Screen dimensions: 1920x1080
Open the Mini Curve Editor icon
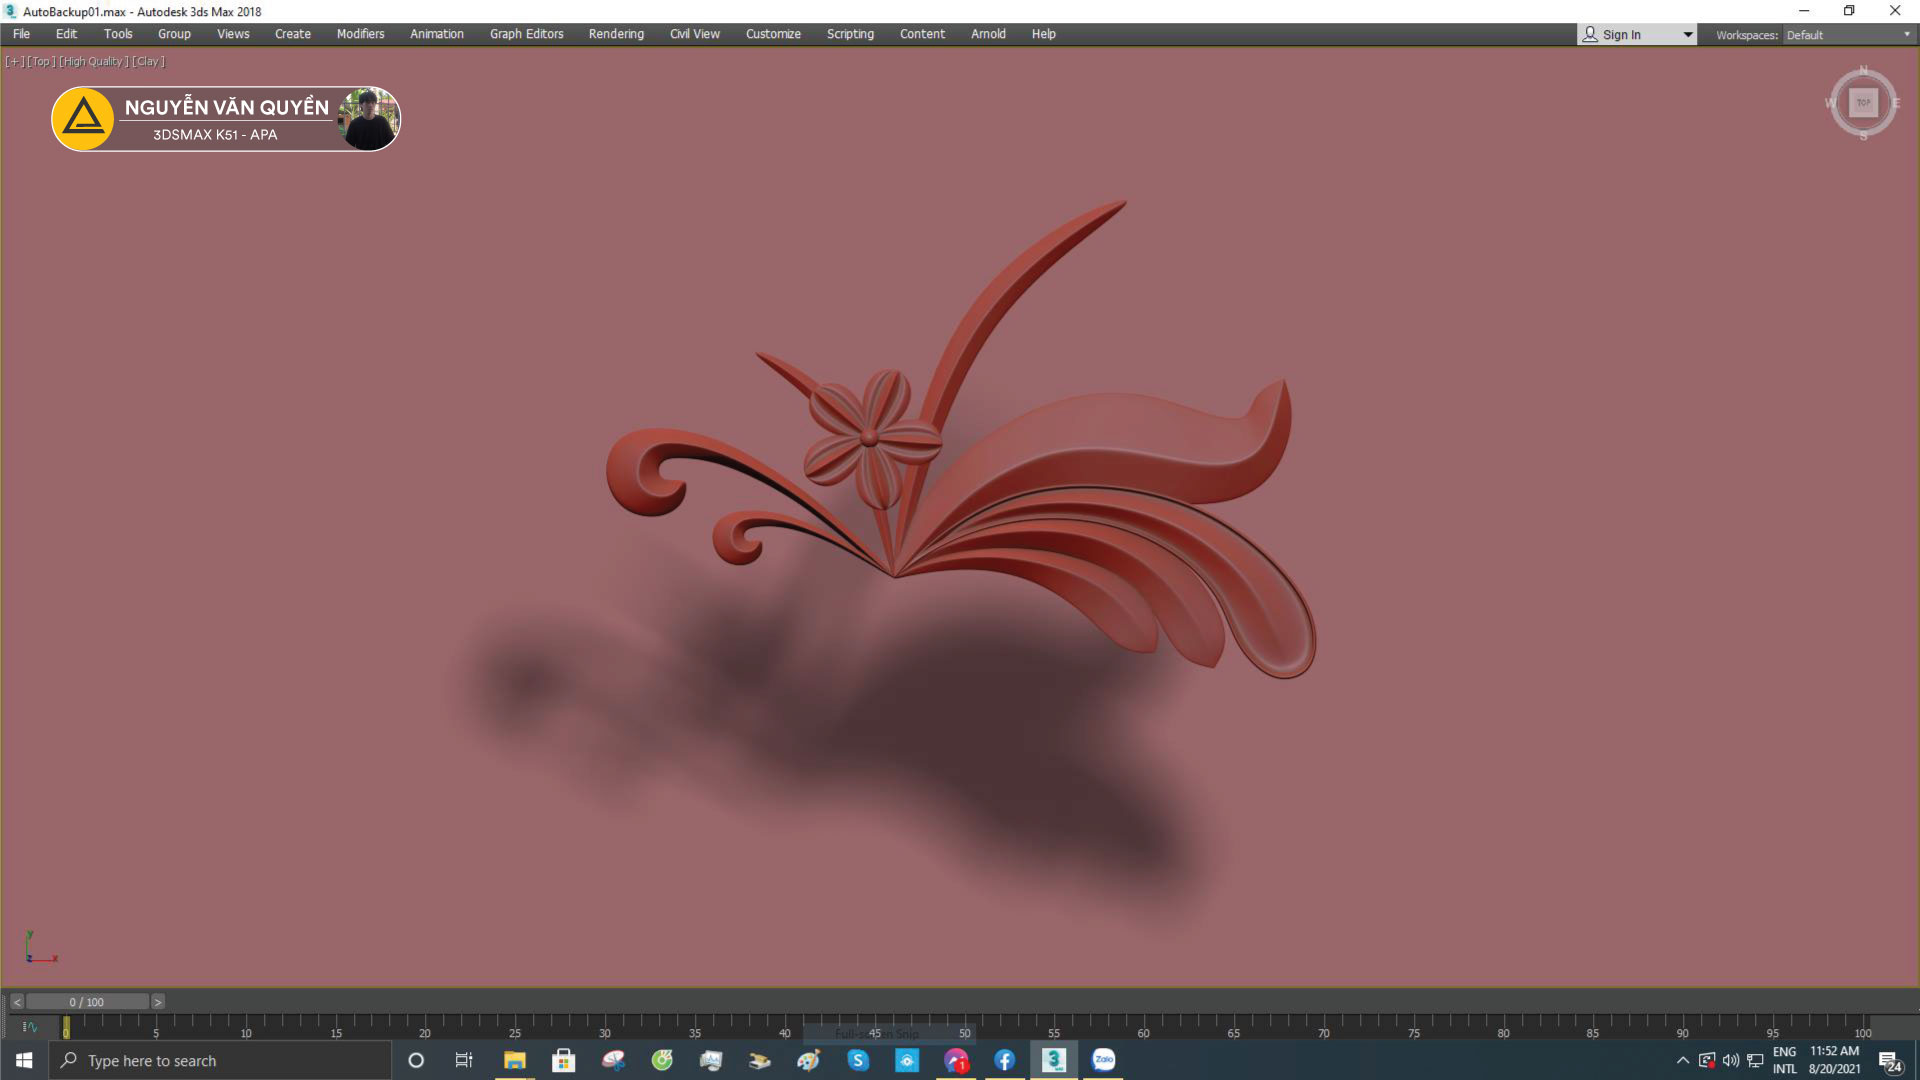point(29,1027)
